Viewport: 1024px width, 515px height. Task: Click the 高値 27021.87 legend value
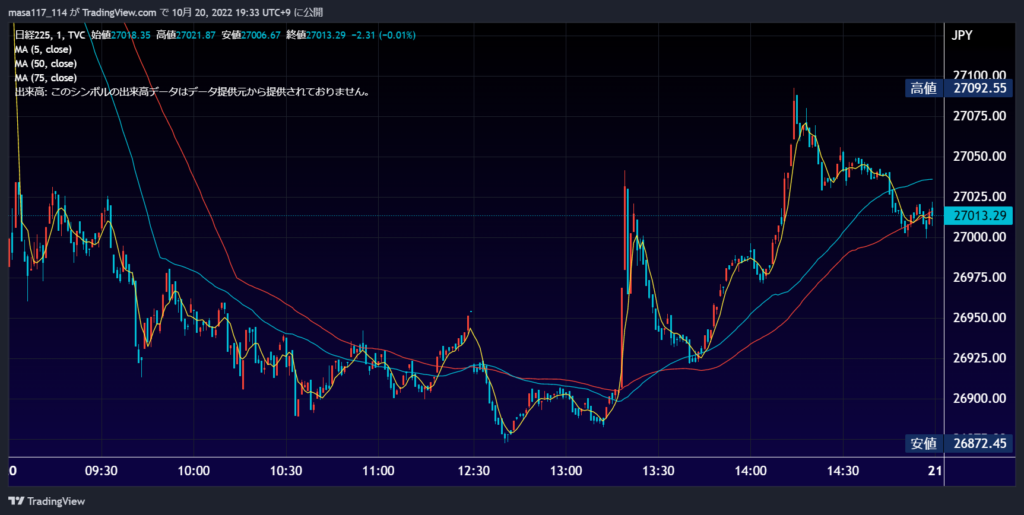[x=185, y=35]
